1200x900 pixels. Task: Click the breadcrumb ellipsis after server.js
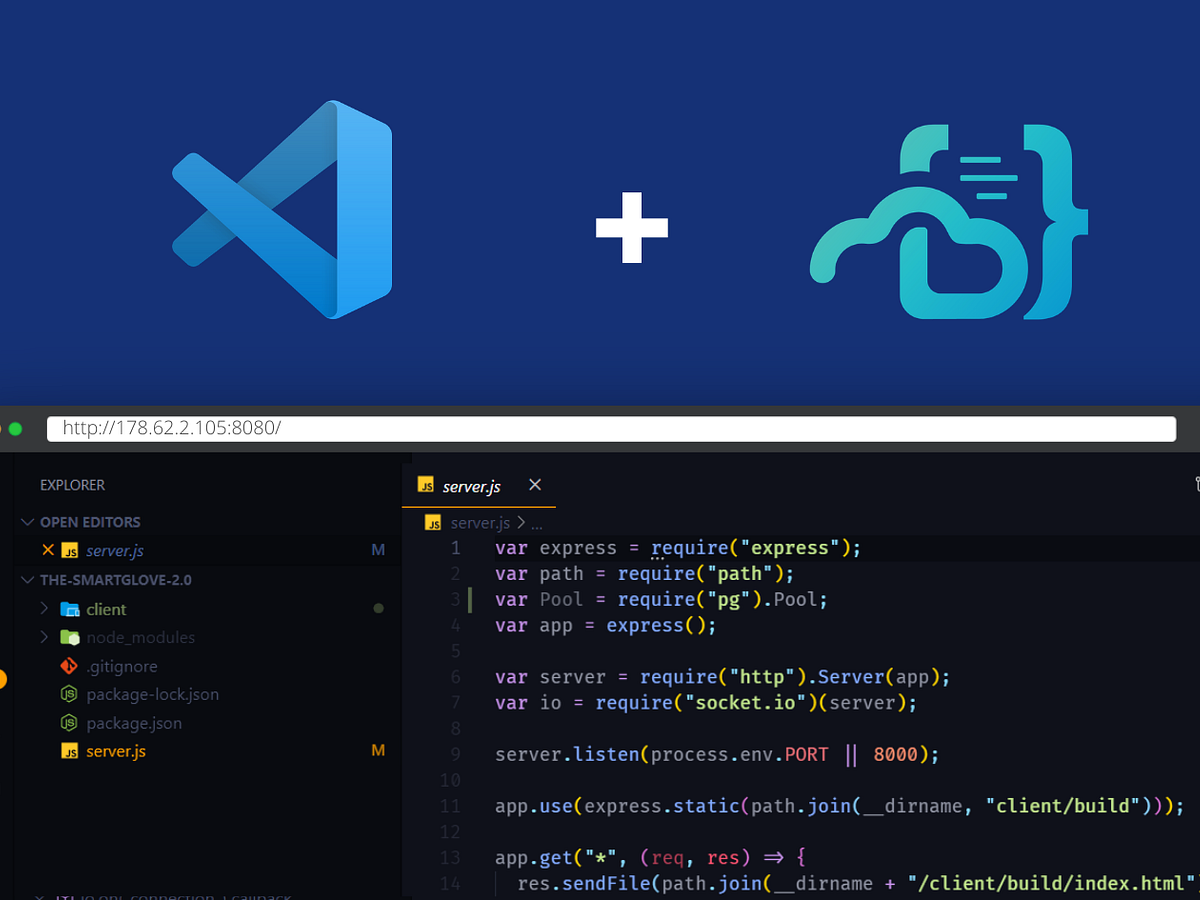pos(537,524)
